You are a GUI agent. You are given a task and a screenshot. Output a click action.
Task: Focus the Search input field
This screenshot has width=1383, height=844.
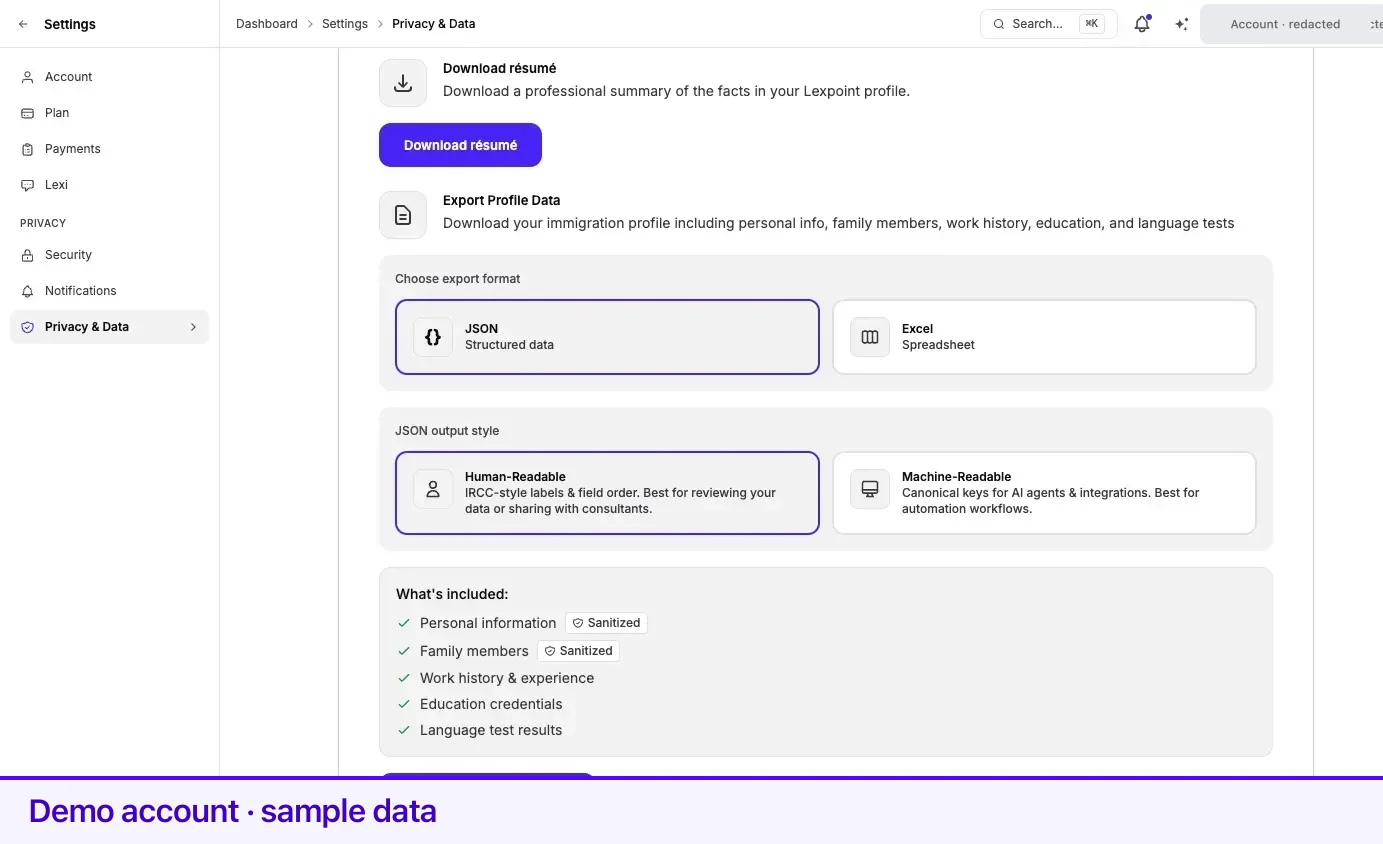pyautogui.click(x=1048, y=24)
